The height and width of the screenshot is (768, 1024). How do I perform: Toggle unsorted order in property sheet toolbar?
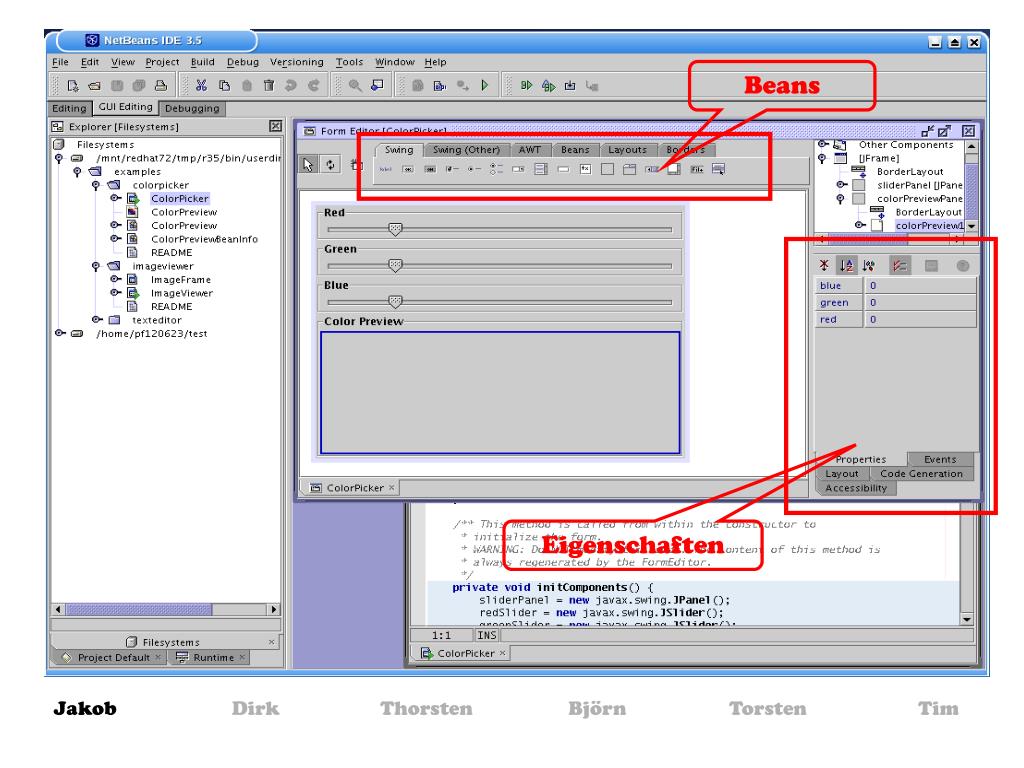click(824, 265)
